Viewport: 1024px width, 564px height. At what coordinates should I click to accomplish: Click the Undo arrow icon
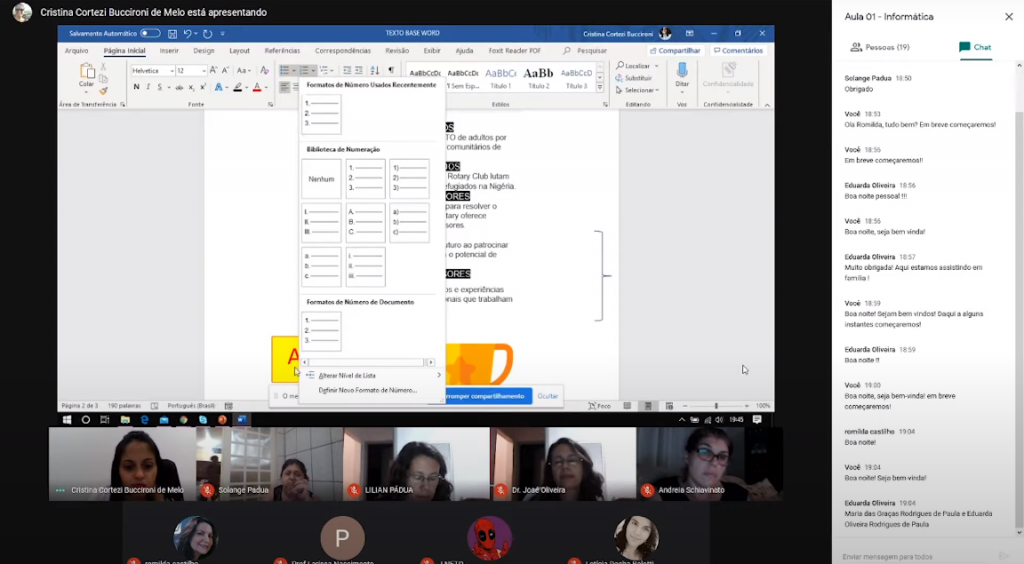click(x=187, y=33)
